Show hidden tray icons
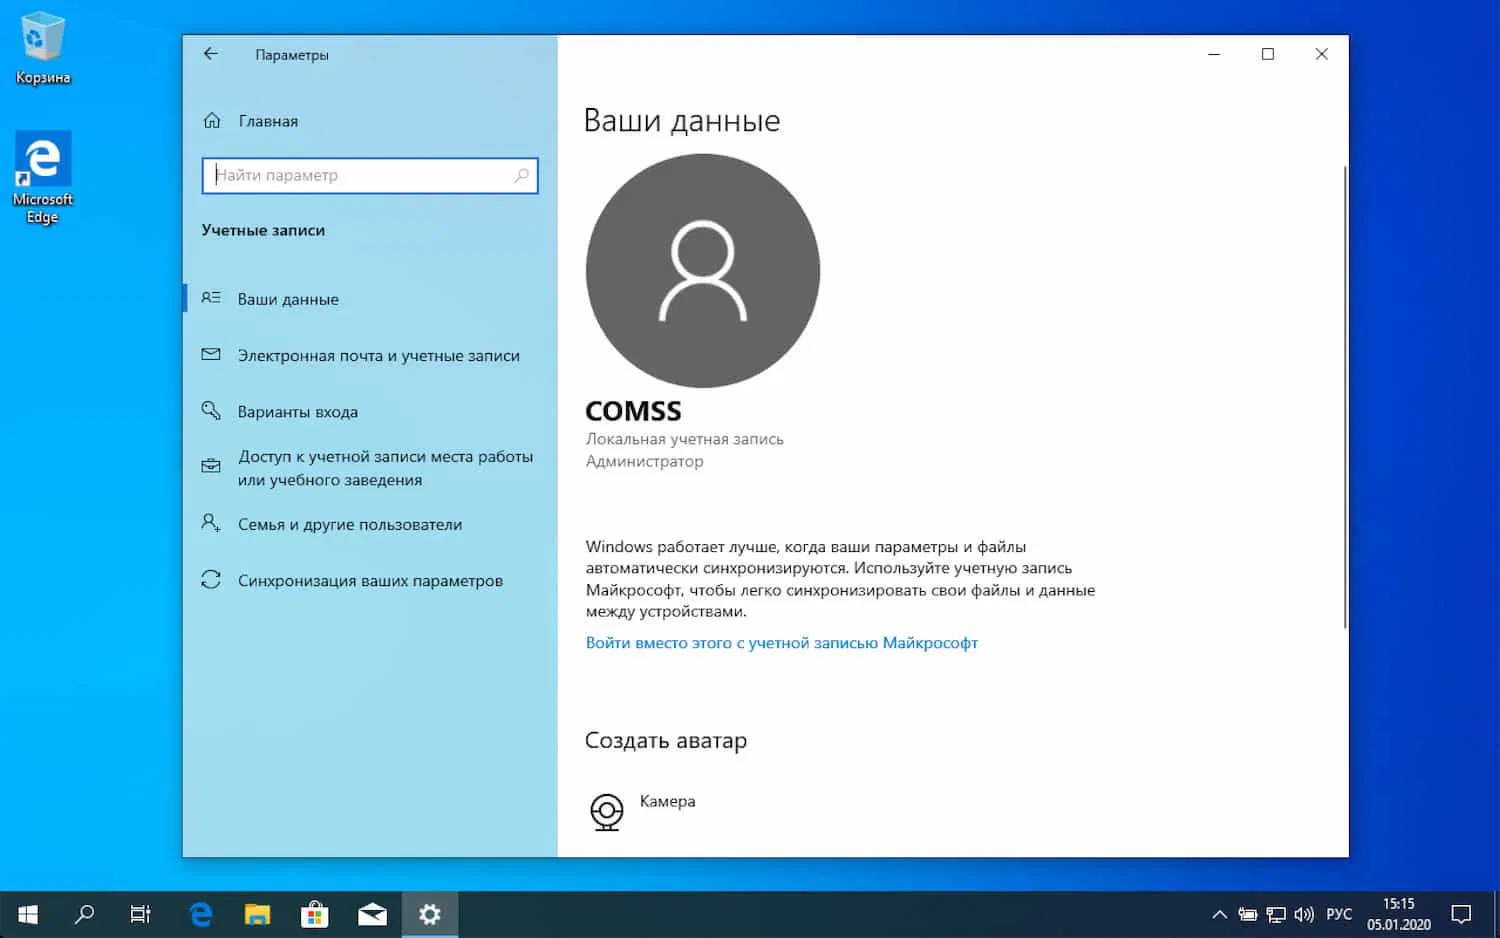Image resolution: width=1500 pixels, height=938 pixels. 1219,914
